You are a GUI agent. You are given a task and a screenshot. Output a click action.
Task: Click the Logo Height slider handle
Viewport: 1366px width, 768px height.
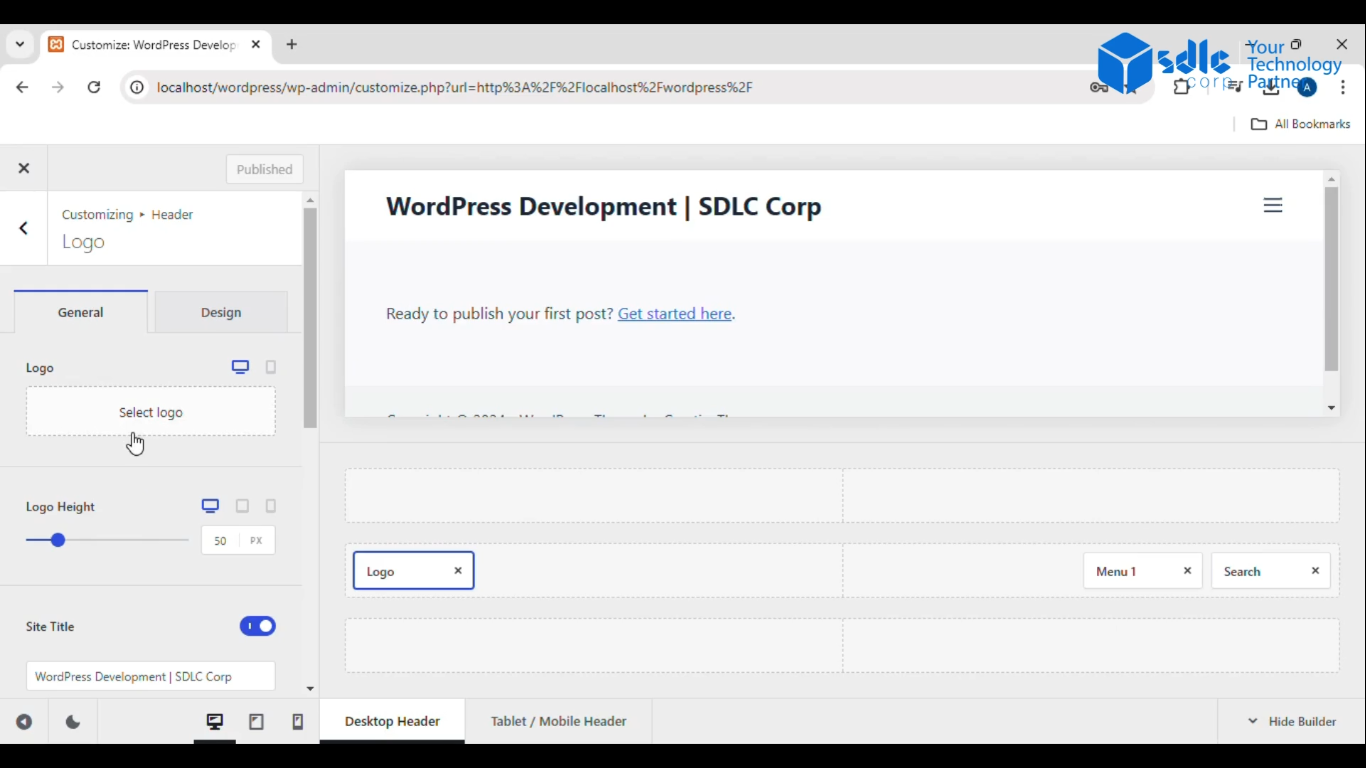pyautogui.click(x=58, y=540)
